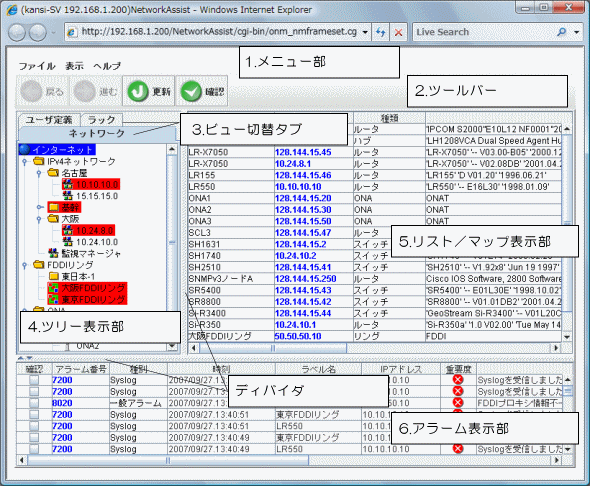Select the ネットワーク view tab
Image resolution: width=590 pixels, height=486 pixels.
[x=97, y=133]
